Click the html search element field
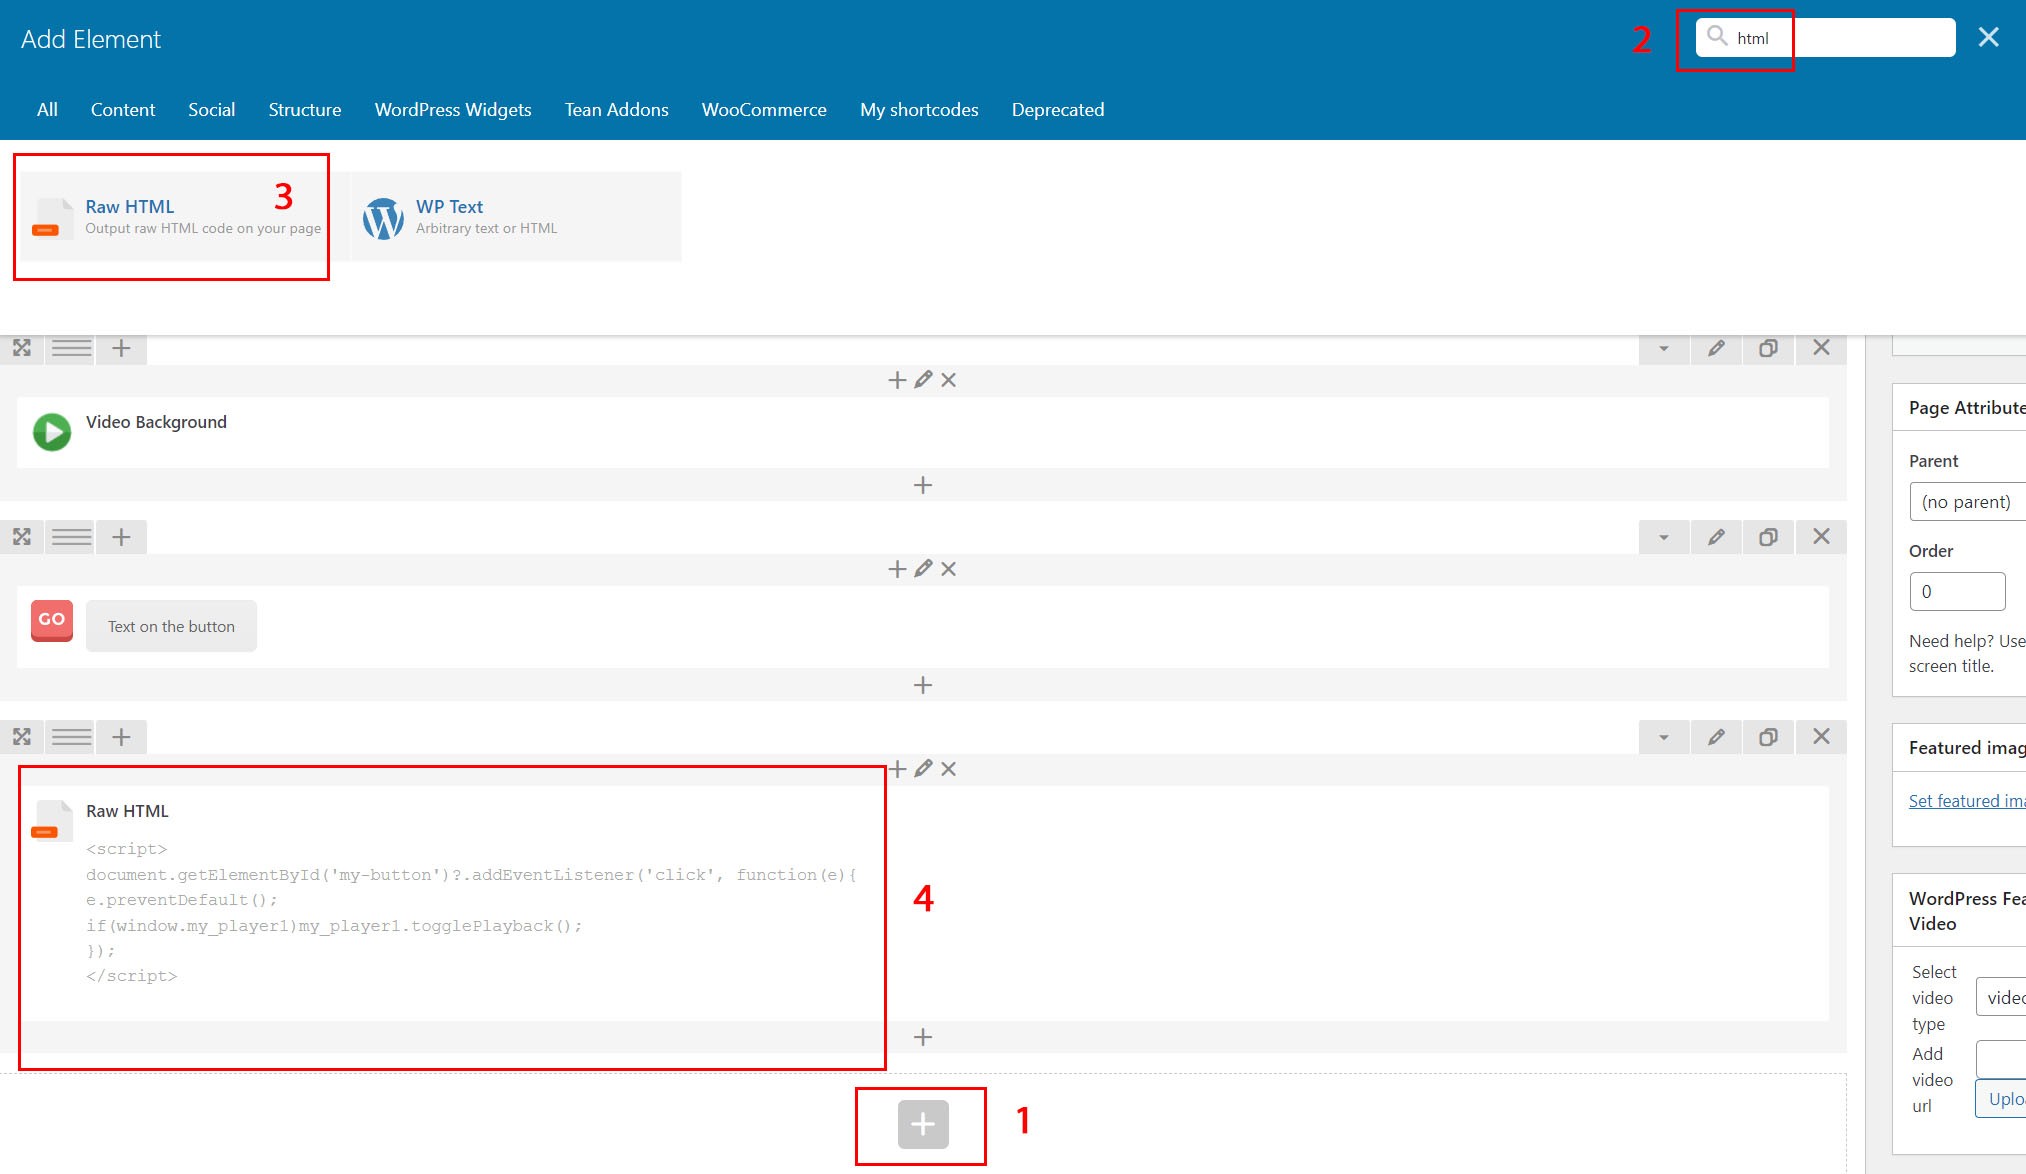 pyautogui.click(x=1825, y=38)
